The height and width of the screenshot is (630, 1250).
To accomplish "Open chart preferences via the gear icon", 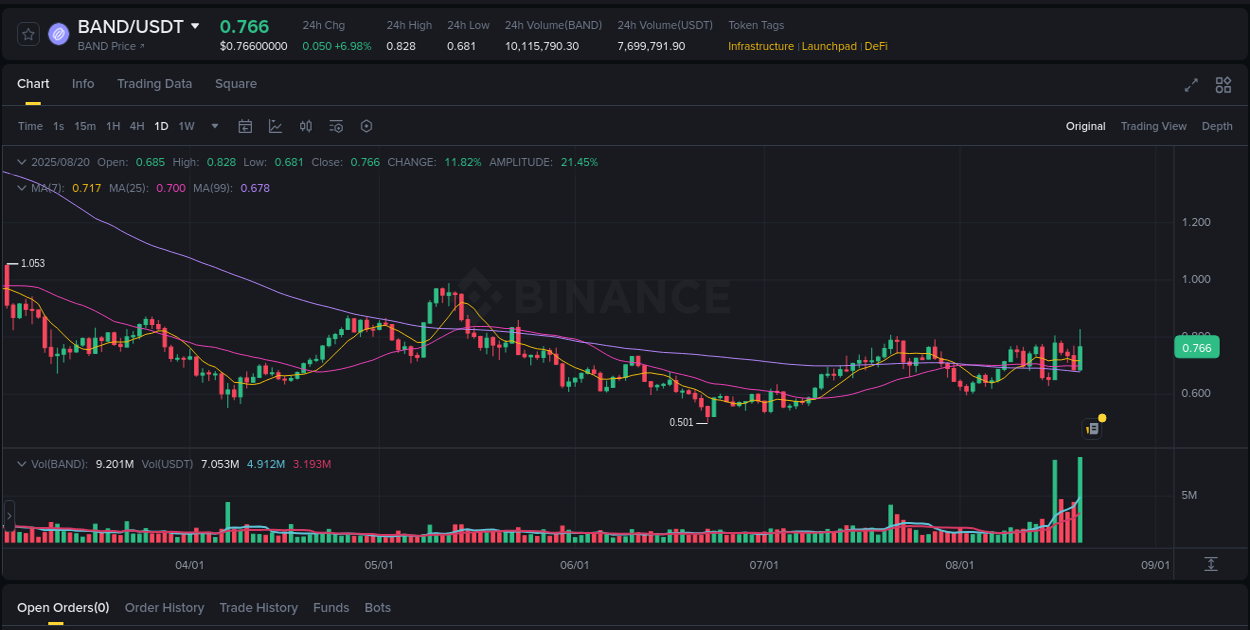I will click(366, 126).
